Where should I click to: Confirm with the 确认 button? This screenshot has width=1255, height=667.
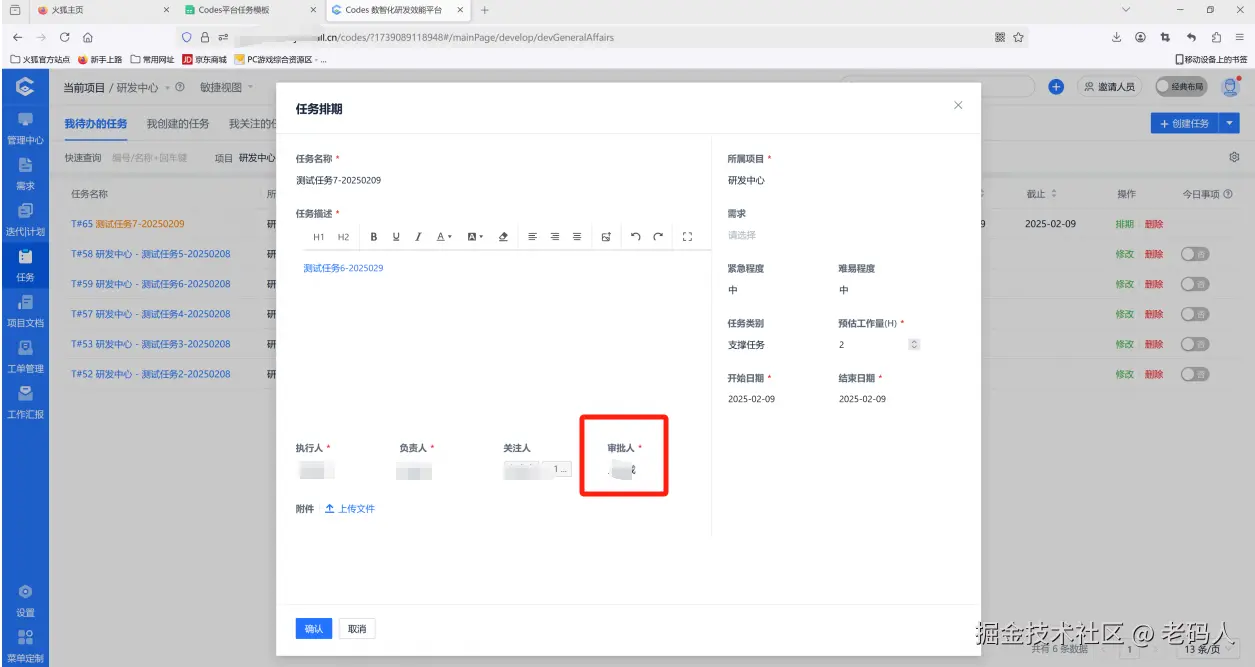(314, 629)
